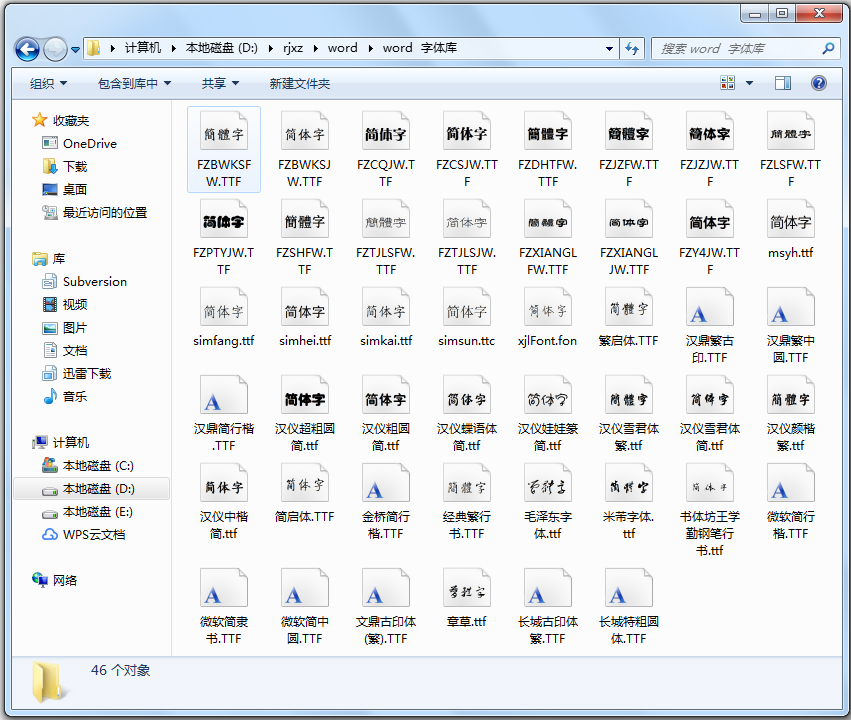
Task: Select the FZCQJW.TTF font file icon
Action: click(385, 131)
